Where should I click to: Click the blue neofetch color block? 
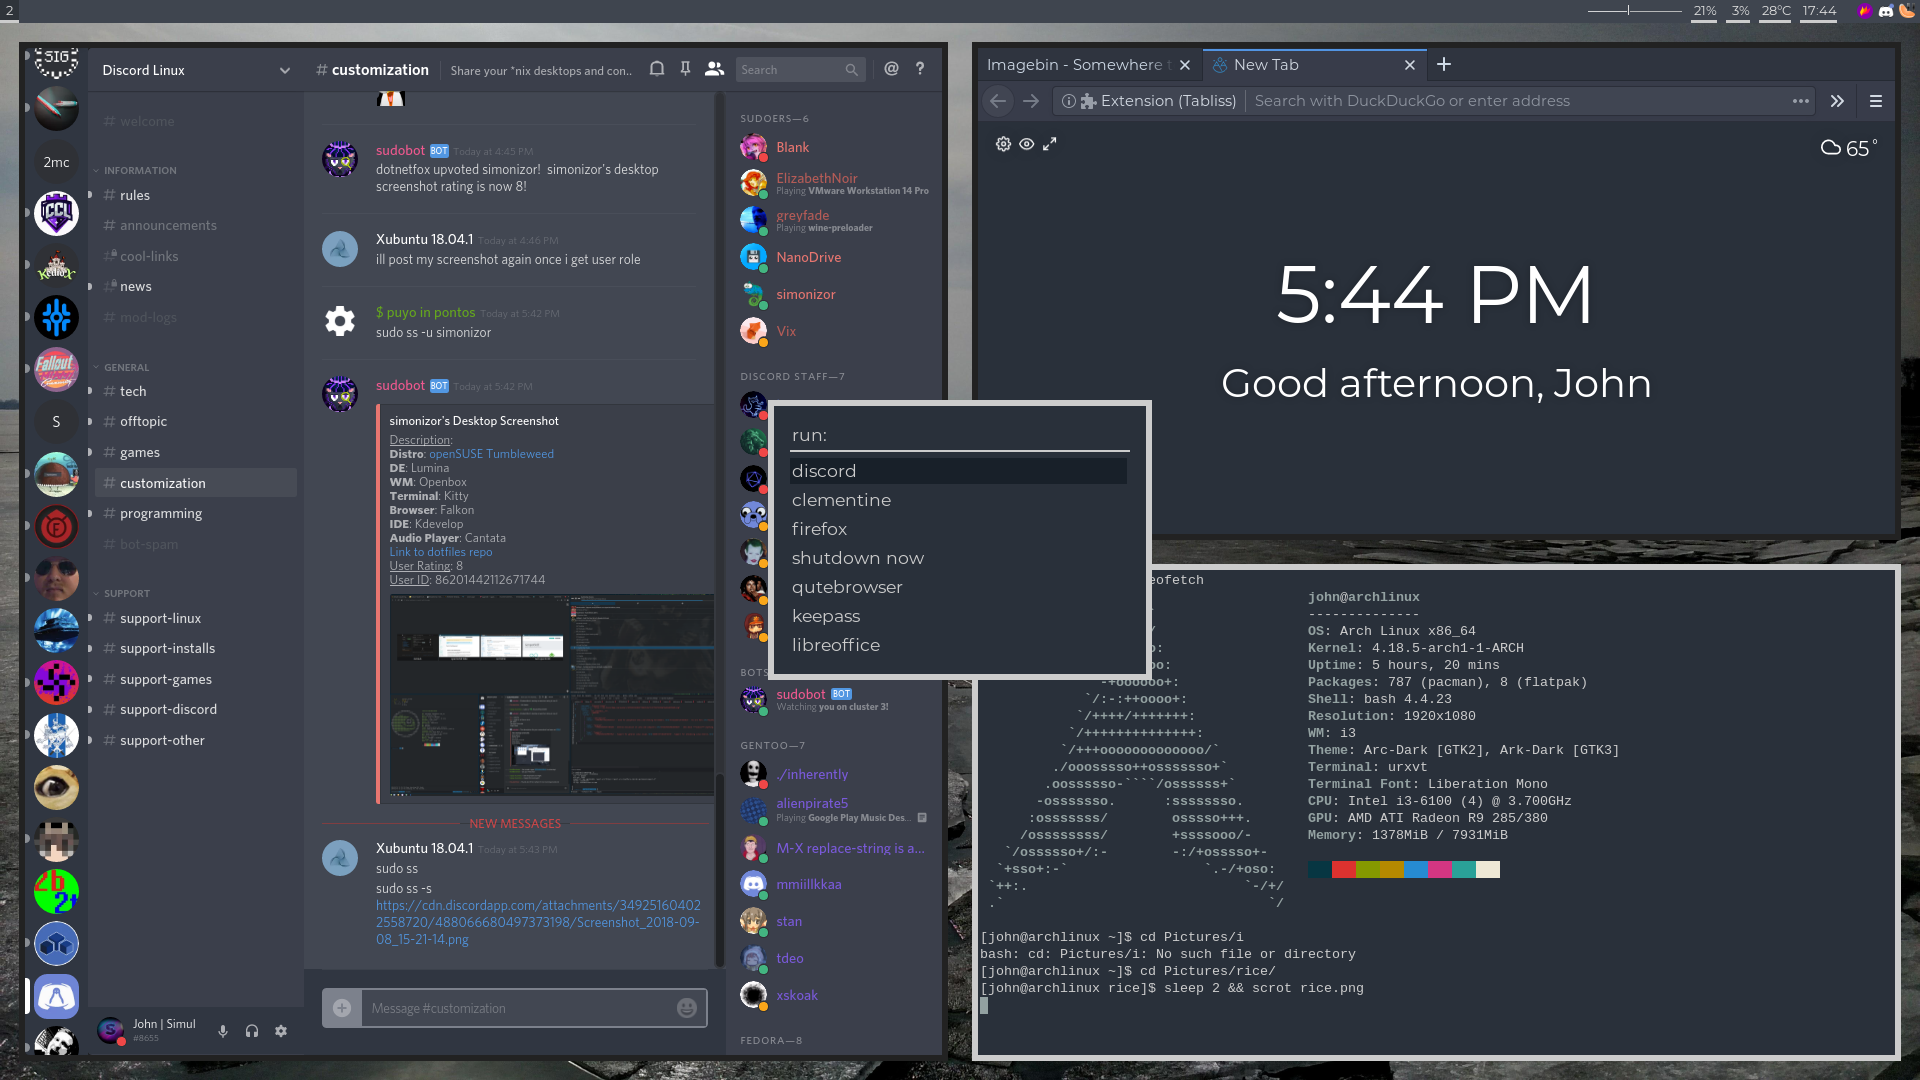[x=1415, y=869]
